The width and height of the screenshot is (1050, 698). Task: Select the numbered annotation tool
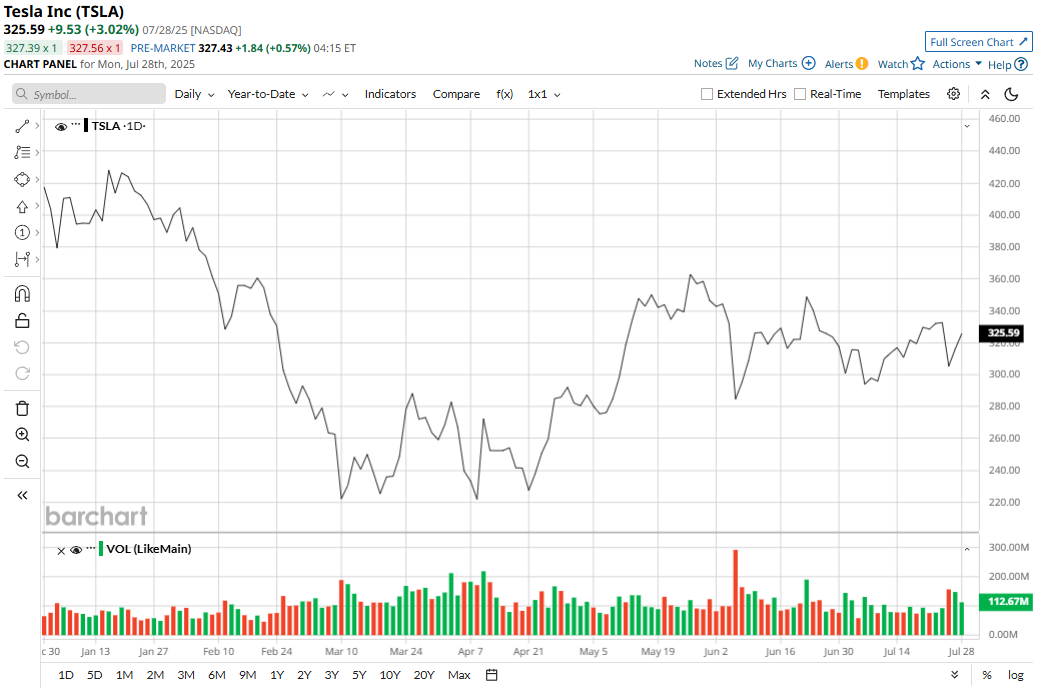(x=22, y=232)
